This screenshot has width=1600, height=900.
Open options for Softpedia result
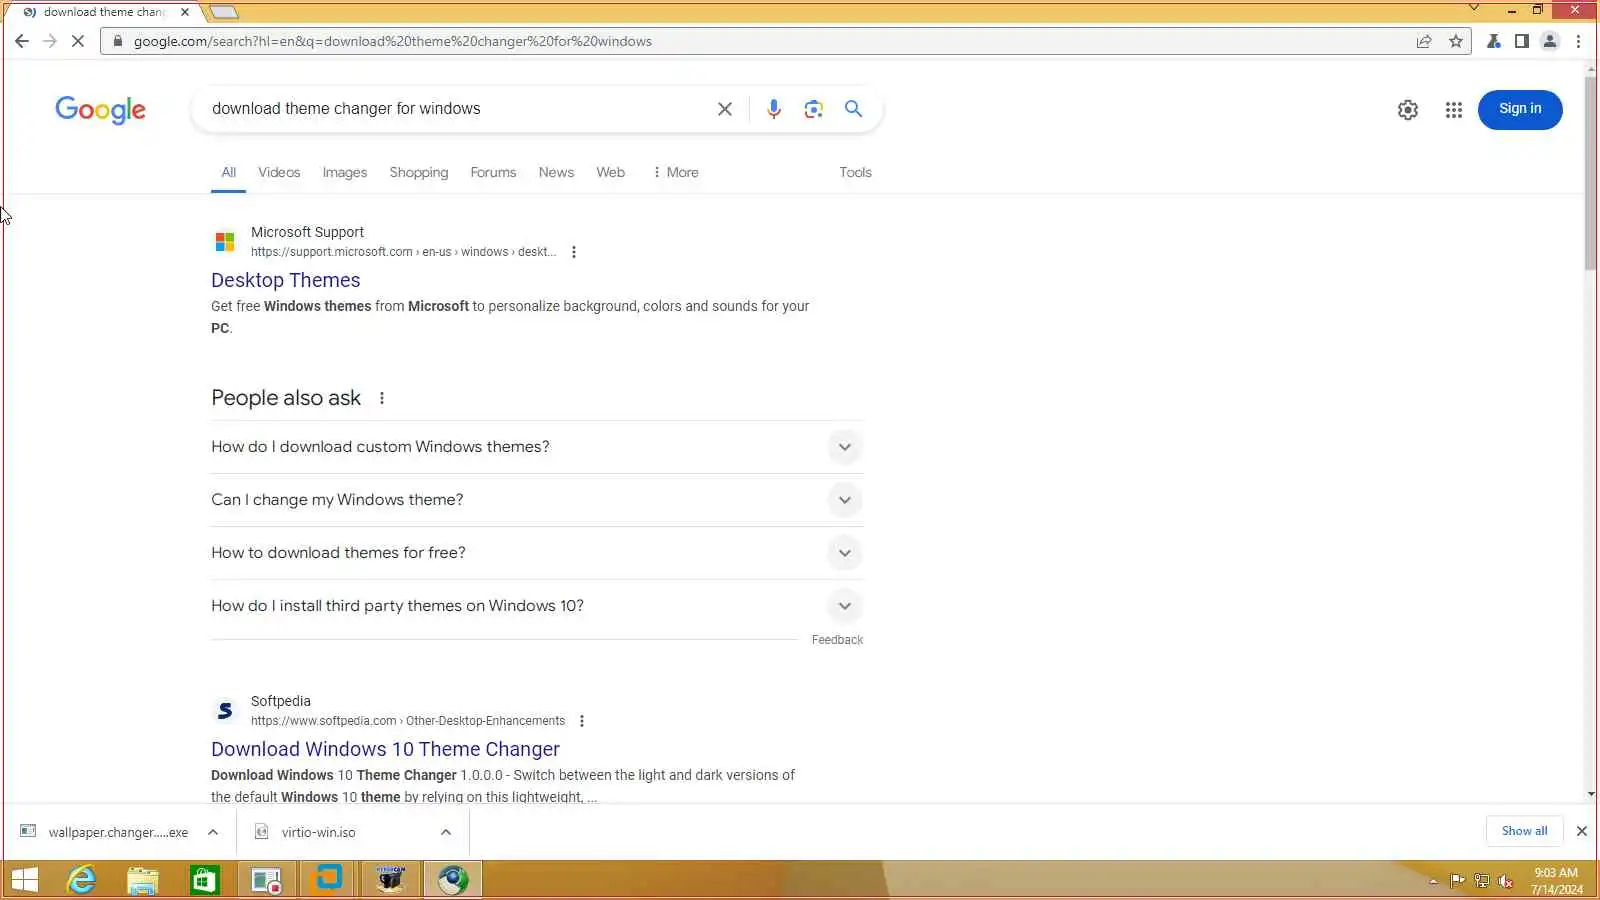point(582,721)
